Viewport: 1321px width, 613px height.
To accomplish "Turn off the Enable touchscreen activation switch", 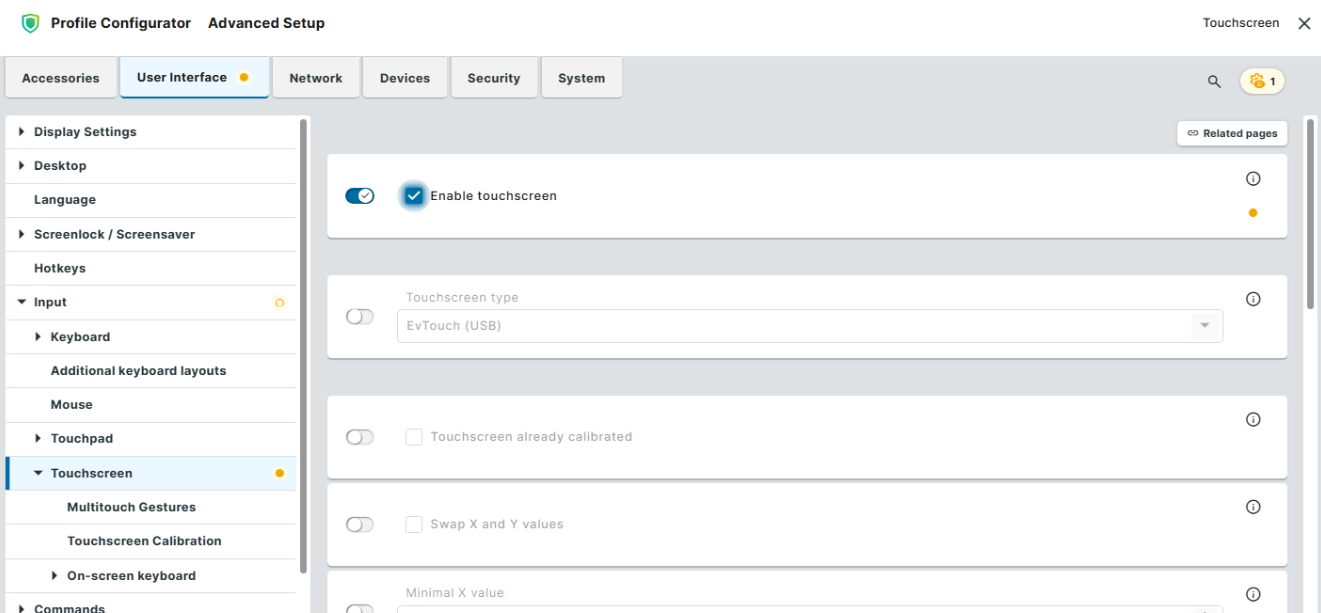I will point(360,196).
